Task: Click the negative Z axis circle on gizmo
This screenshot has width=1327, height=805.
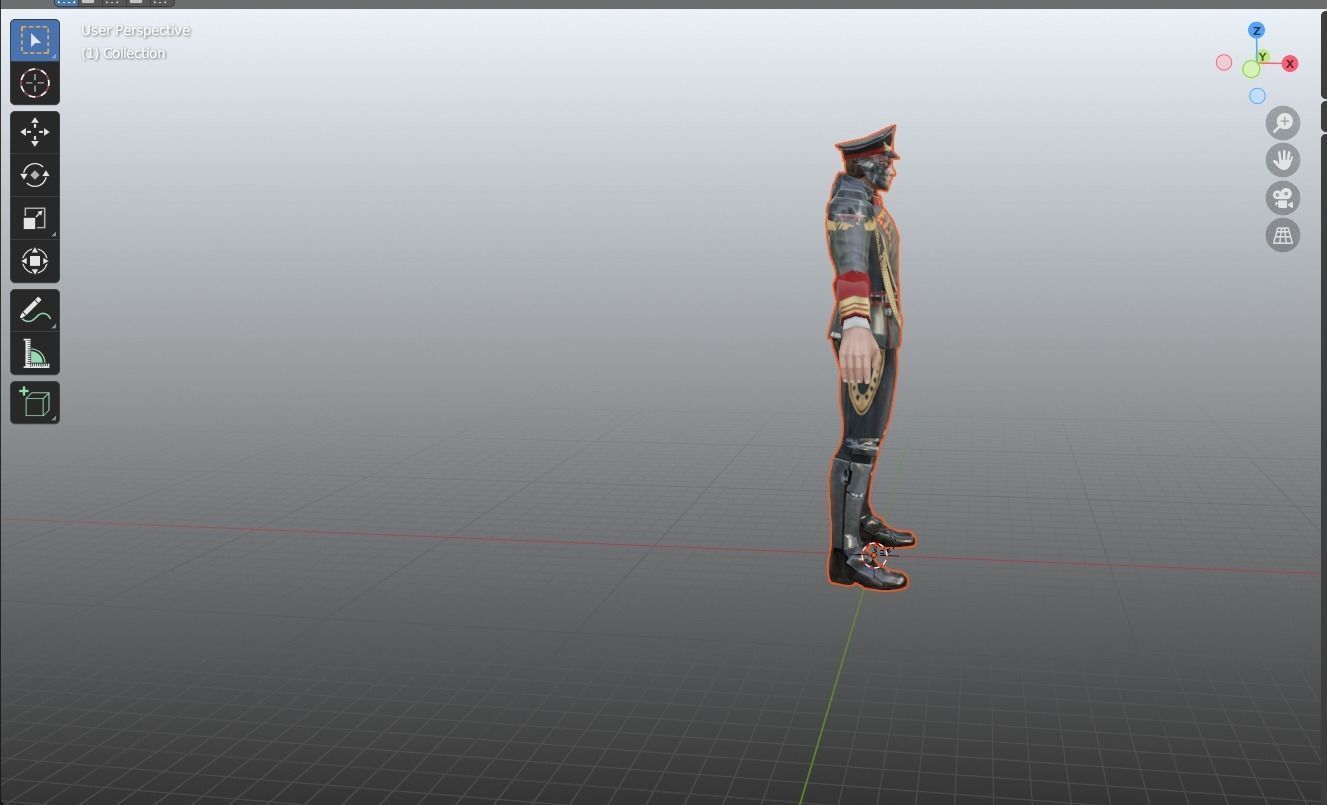Action: coord(1257,96)
